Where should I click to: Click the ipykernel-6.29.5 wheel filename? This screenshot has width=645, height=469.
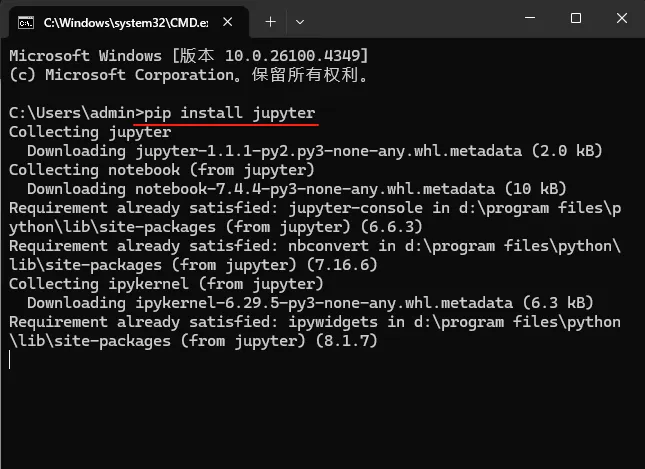coord(324,303)
